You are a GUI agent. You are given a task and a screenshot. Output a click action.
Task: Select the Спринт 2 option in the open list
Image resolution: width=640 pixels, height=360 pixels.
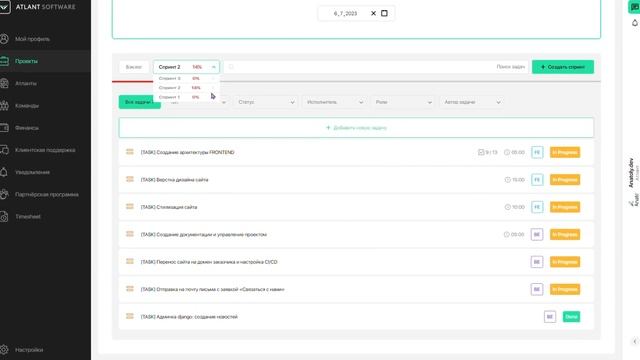(186, 88)
